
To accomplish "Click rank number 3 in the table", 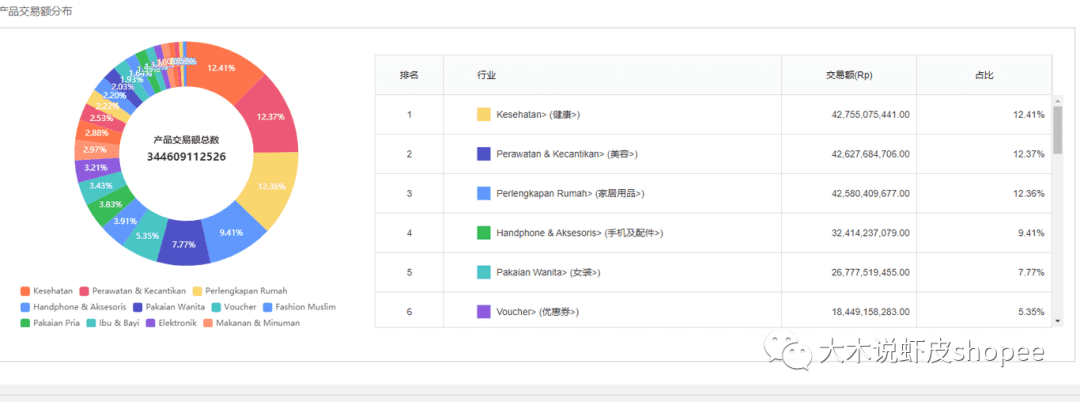I will pyautogui.click(x=409, y=194).
